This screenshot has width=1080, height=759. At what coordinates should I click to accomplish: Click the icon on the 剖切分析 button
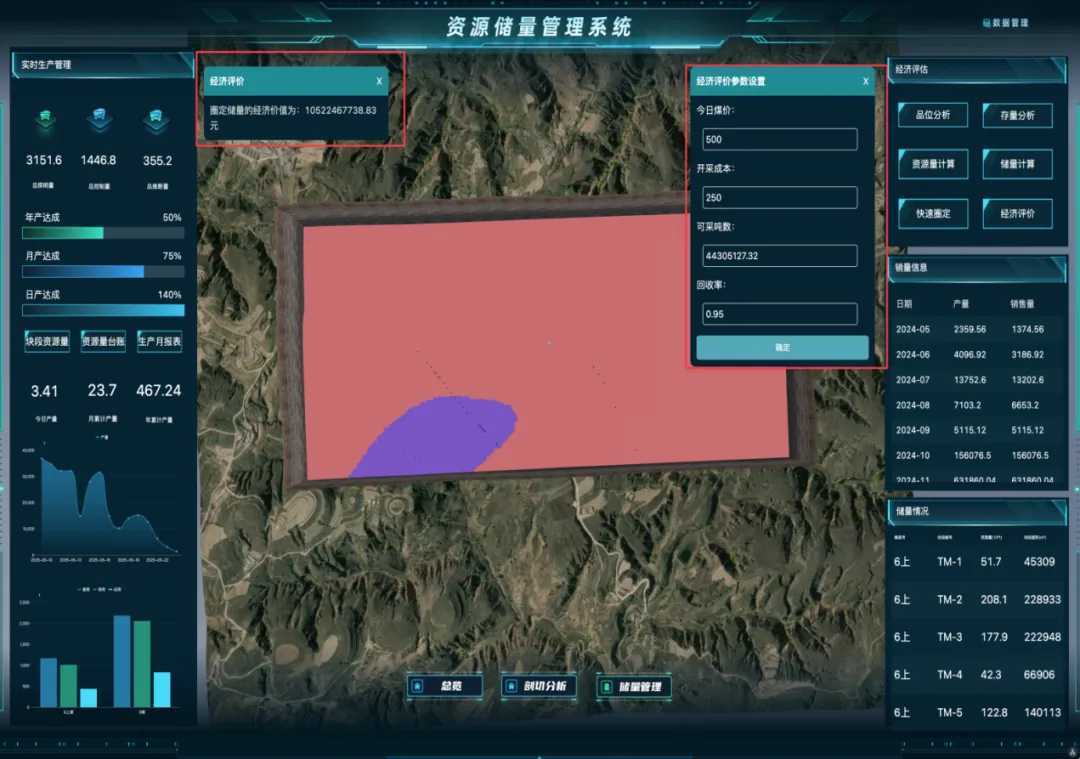512,686
